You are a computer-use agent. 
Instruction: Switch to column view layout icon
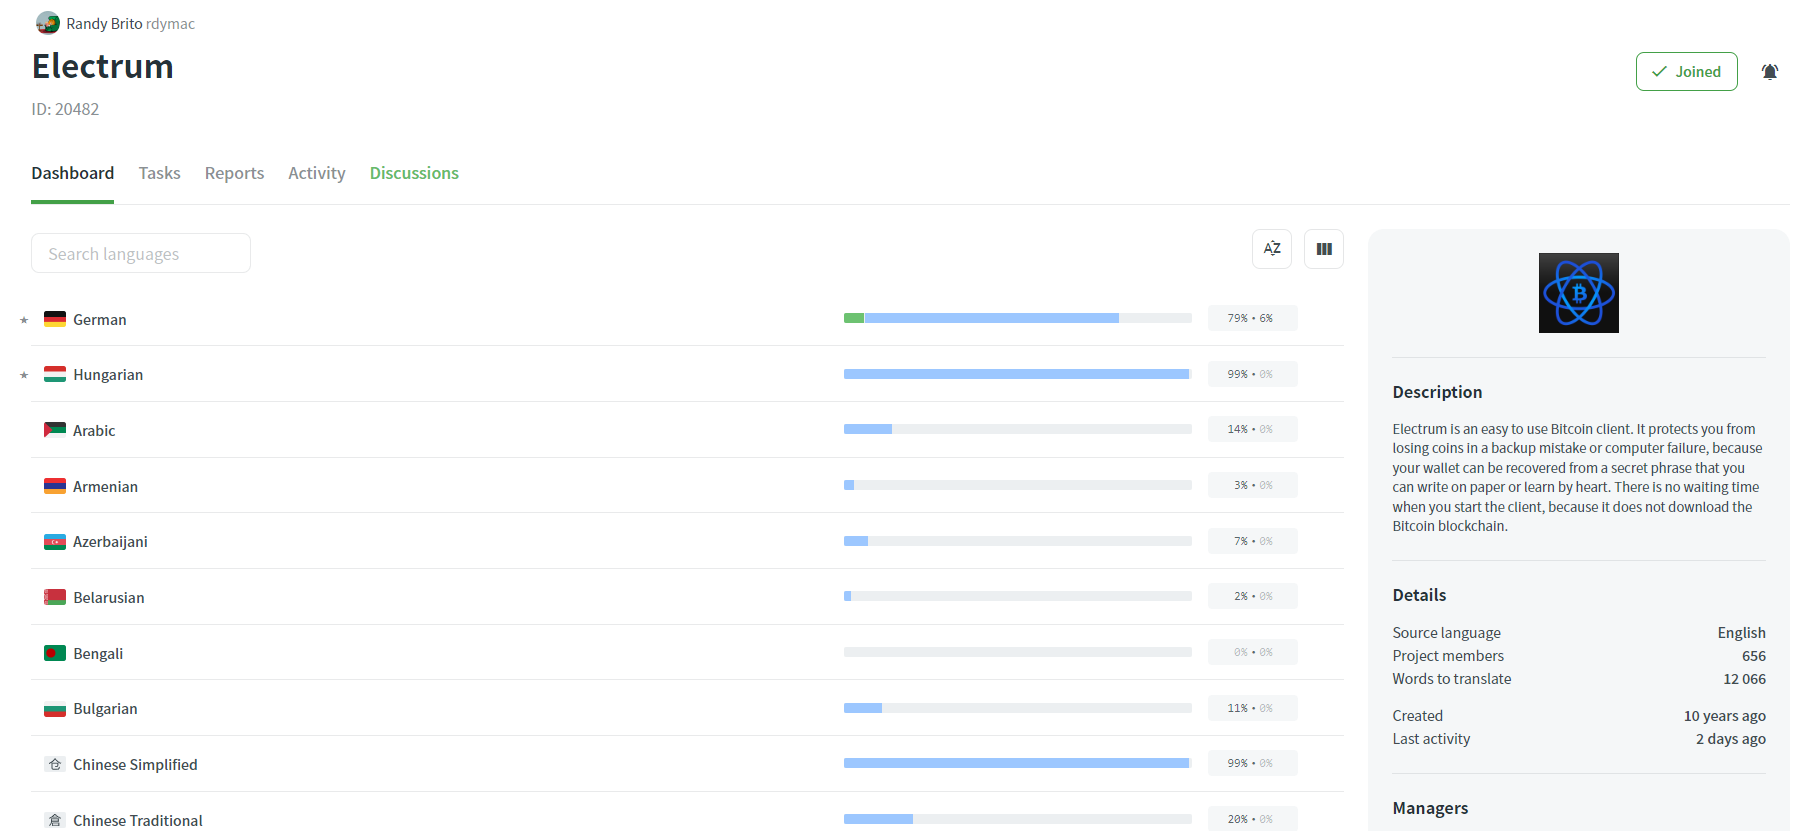click(x=1323, y=249)
